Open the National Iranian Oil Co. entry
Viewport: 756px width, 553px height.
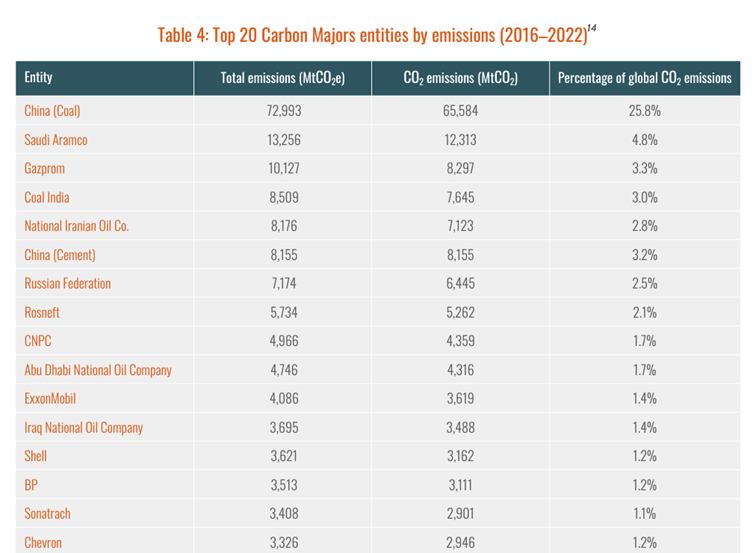(76, 226)
